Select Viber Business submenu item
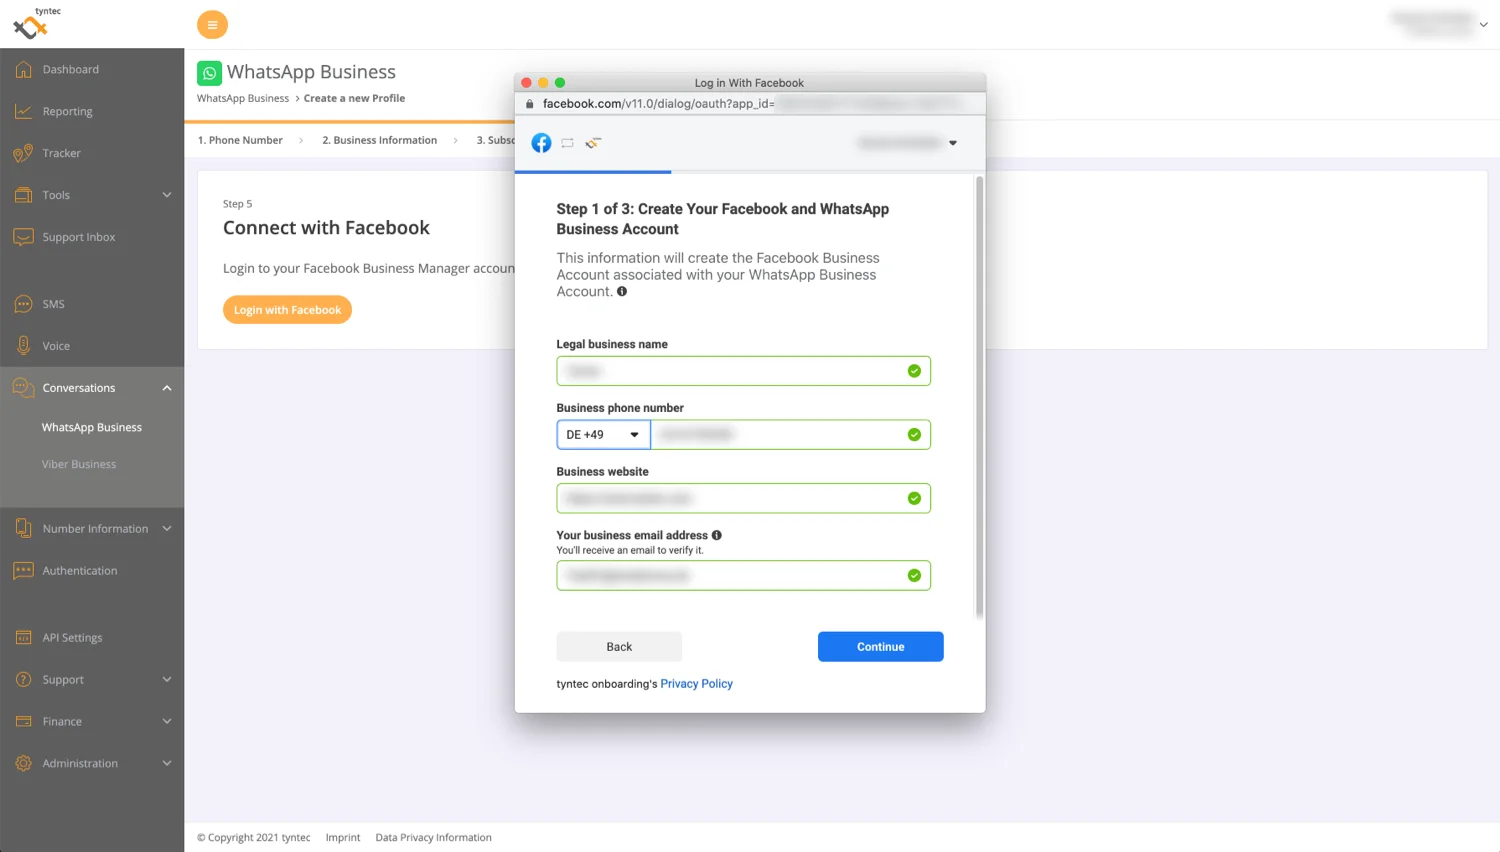The width and height of the screenshot is (1500, 852). point(79,465)
